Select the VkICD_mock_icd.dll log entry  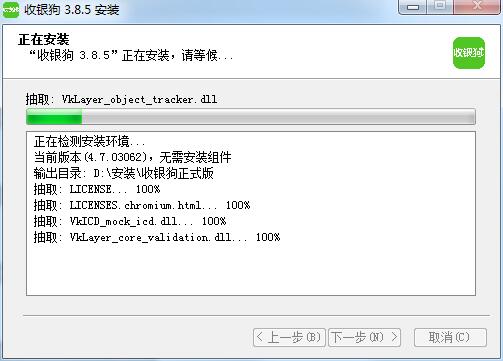(x=130, y=221)
